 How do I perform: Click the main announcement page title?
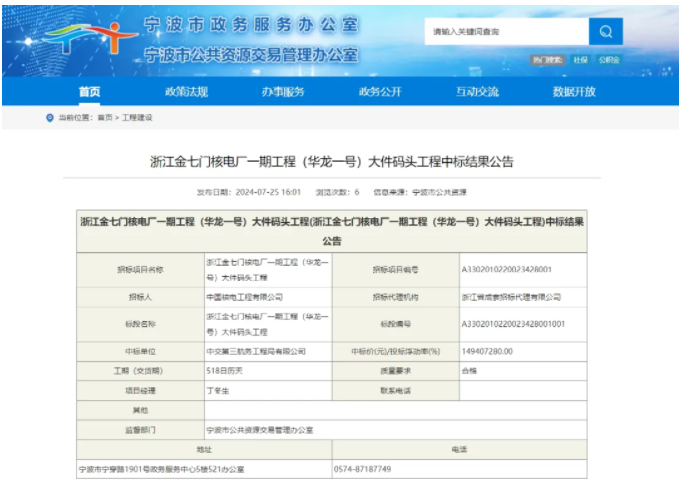click(x=332, y=162)
